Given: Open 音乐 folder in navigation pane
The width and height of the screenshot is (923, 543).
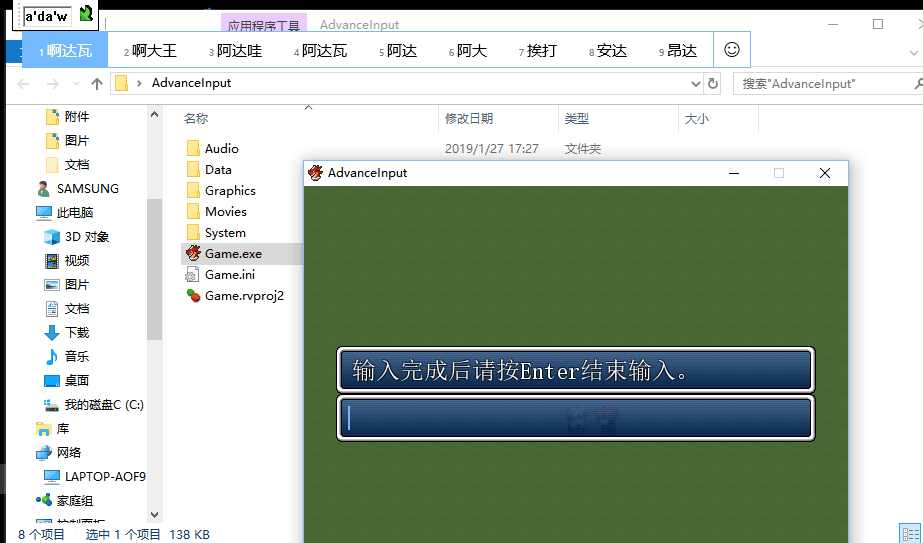Looking at the screenshot, I should tap(77, 356).
